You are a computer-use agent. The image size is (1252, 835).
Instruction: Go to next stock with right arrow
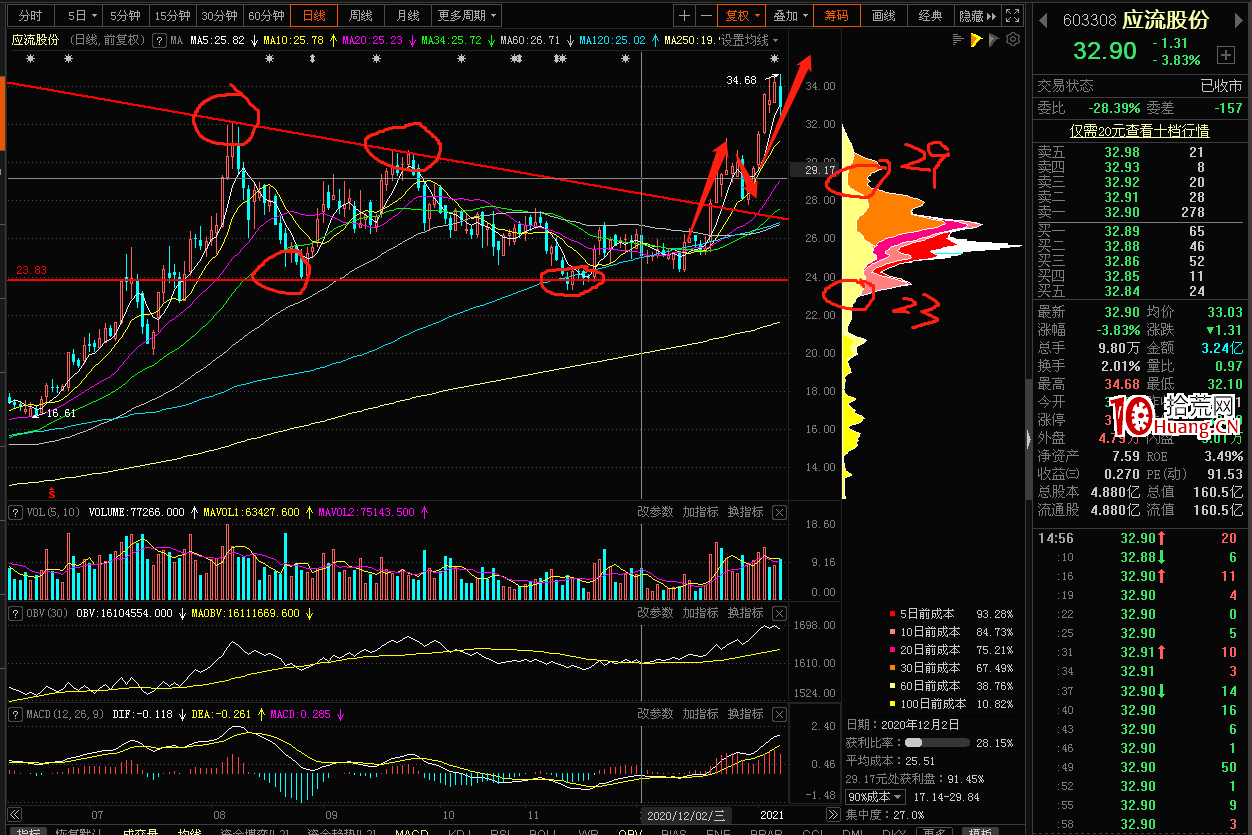click(x=1237, y=19)
